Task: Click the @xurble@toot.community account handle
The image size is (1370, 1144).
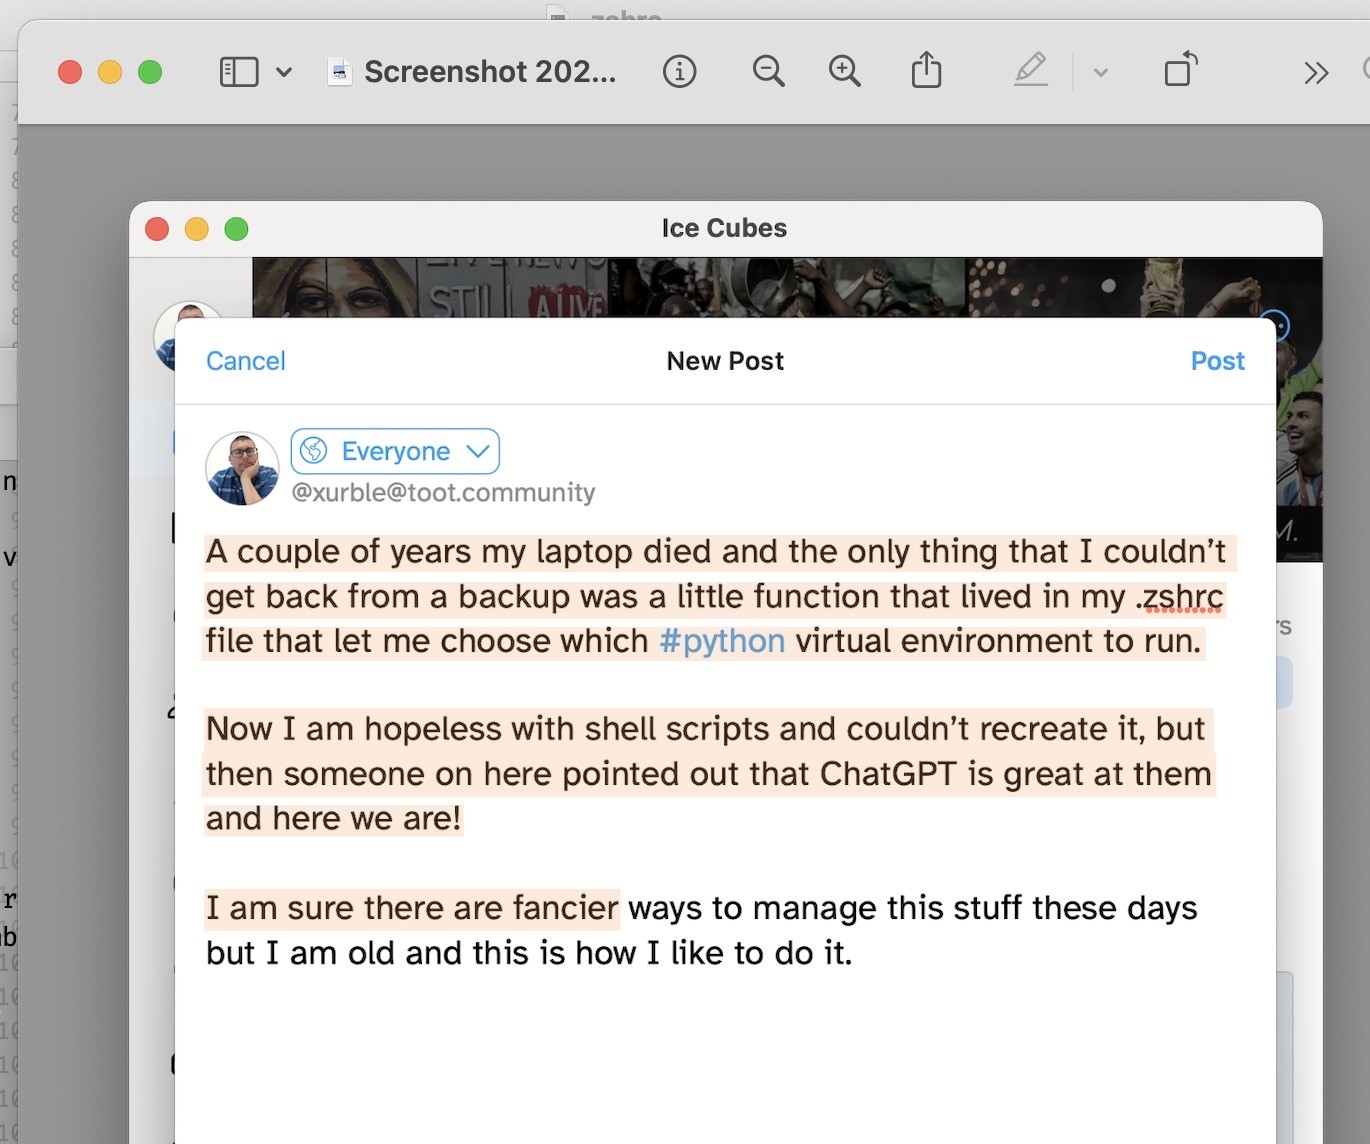Action: (443, 492)
